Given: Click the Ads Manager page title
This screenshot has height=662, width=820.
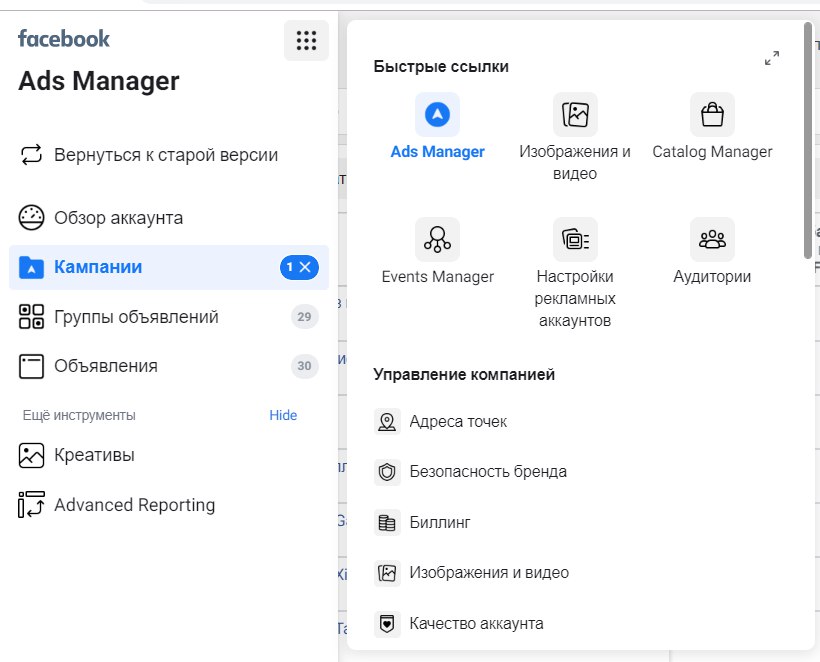Looking at the screenshot, I should [99, 82].
